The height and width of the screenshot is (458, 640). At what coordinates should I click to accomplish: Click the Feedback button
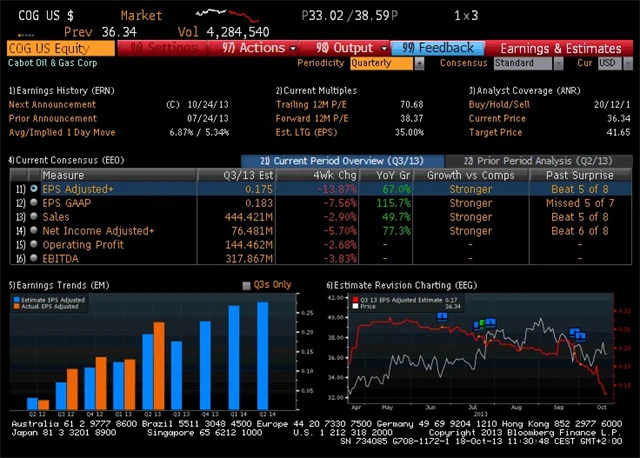point(438,48)
